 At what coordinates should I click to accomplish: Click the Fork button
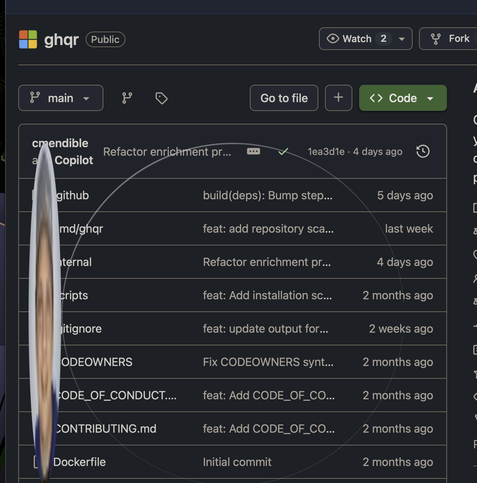click(448, 39)
